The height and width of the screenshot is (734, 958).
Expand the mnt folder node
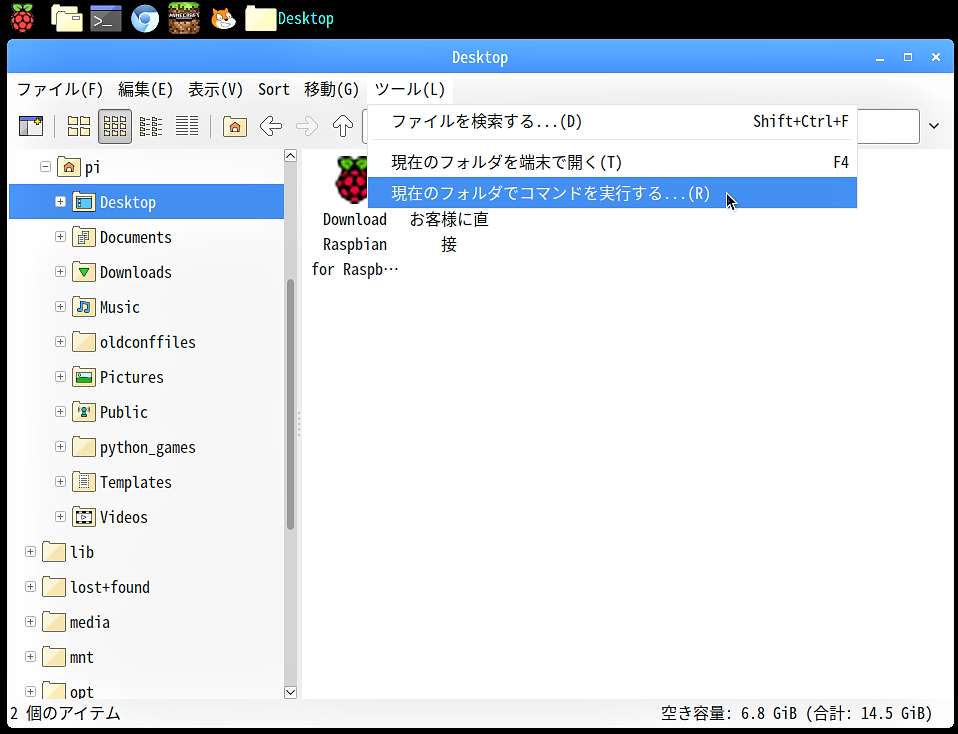[x=30, y=656]
